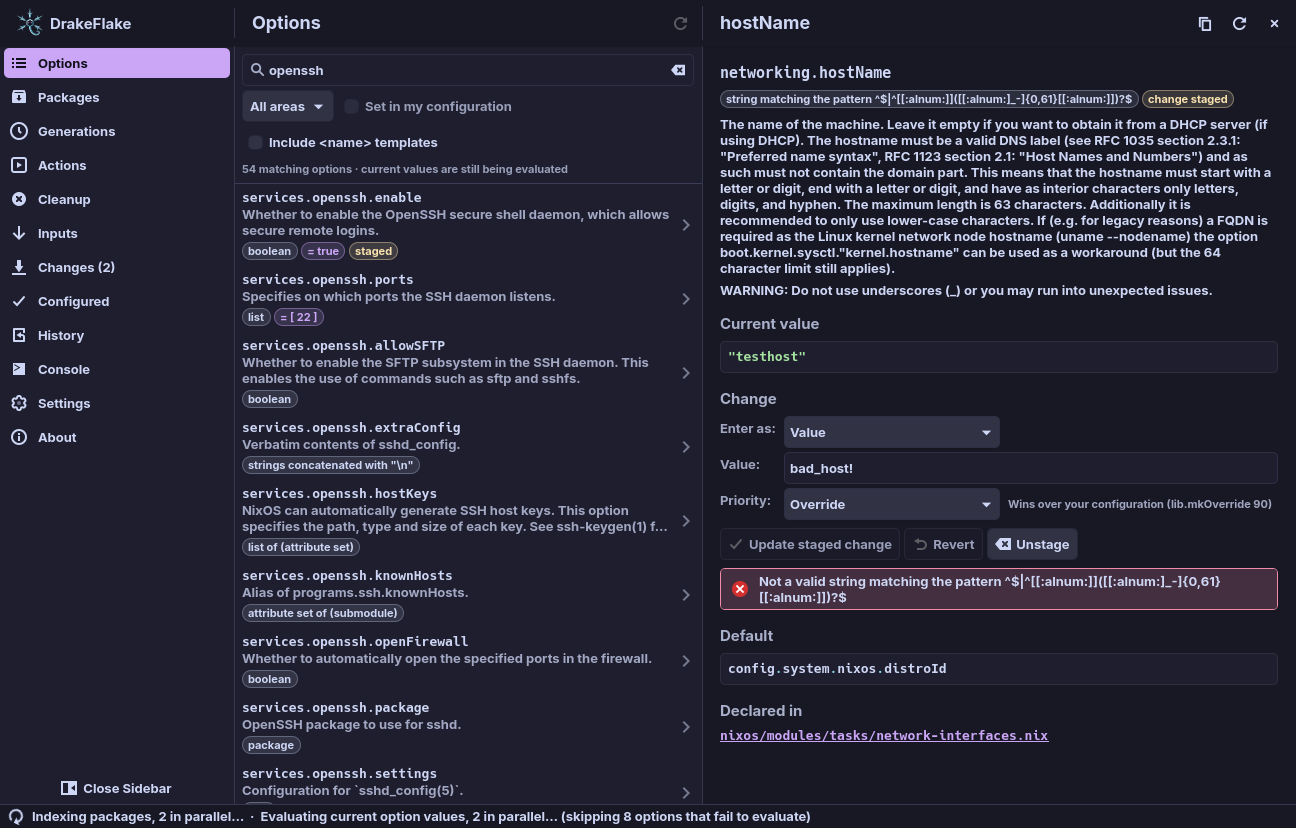Clear the openssh search with the backspace icon

coord(678,70)
